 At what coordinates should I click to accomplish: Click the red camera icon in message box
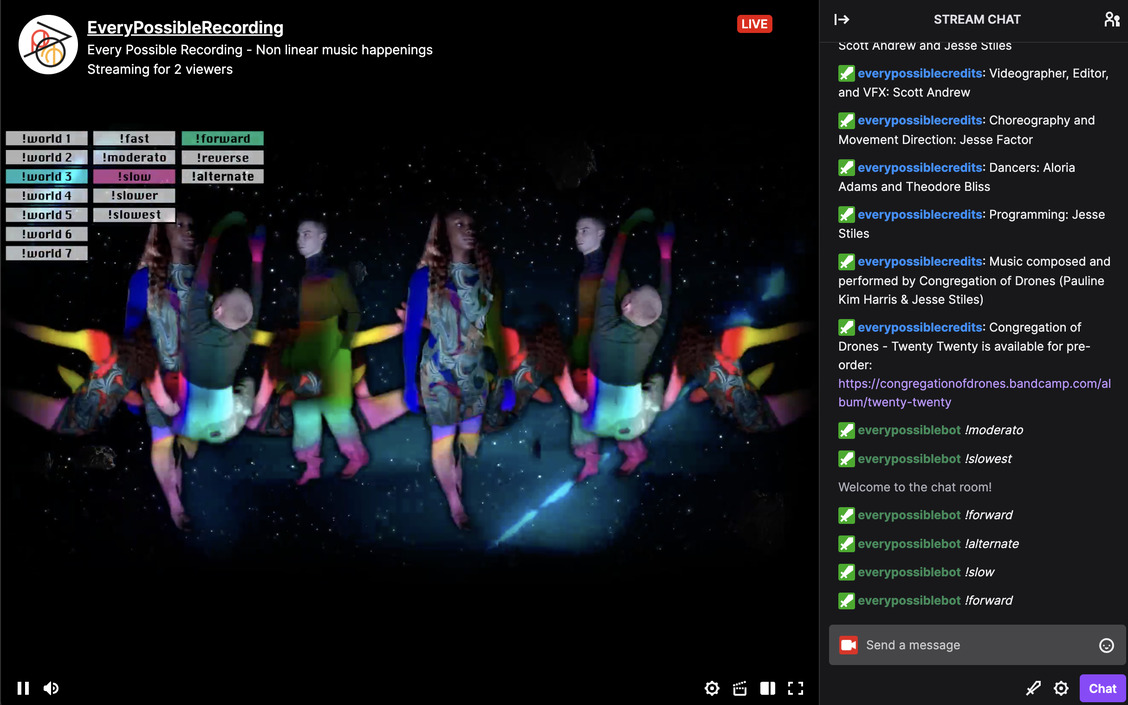coord(849,645)
